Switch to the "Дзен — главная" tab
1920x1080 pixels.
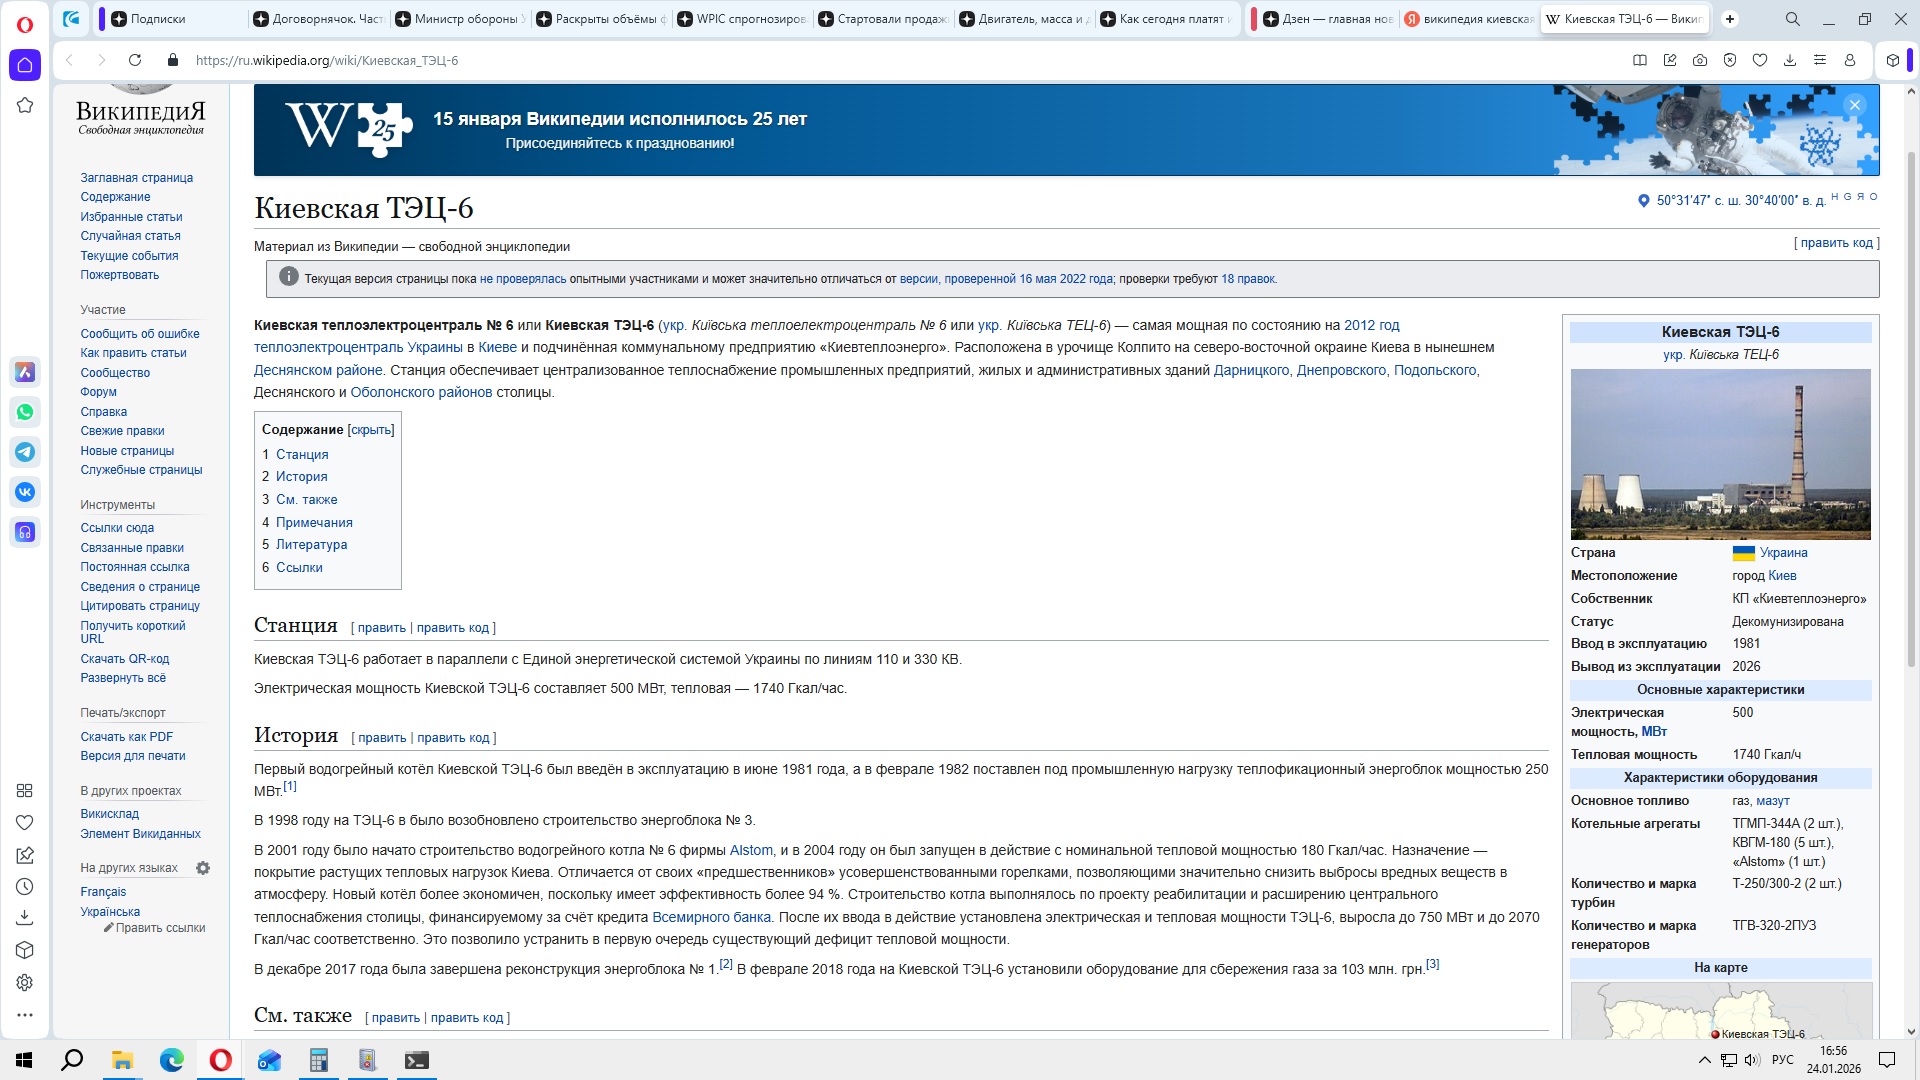tap(1326, 19)
